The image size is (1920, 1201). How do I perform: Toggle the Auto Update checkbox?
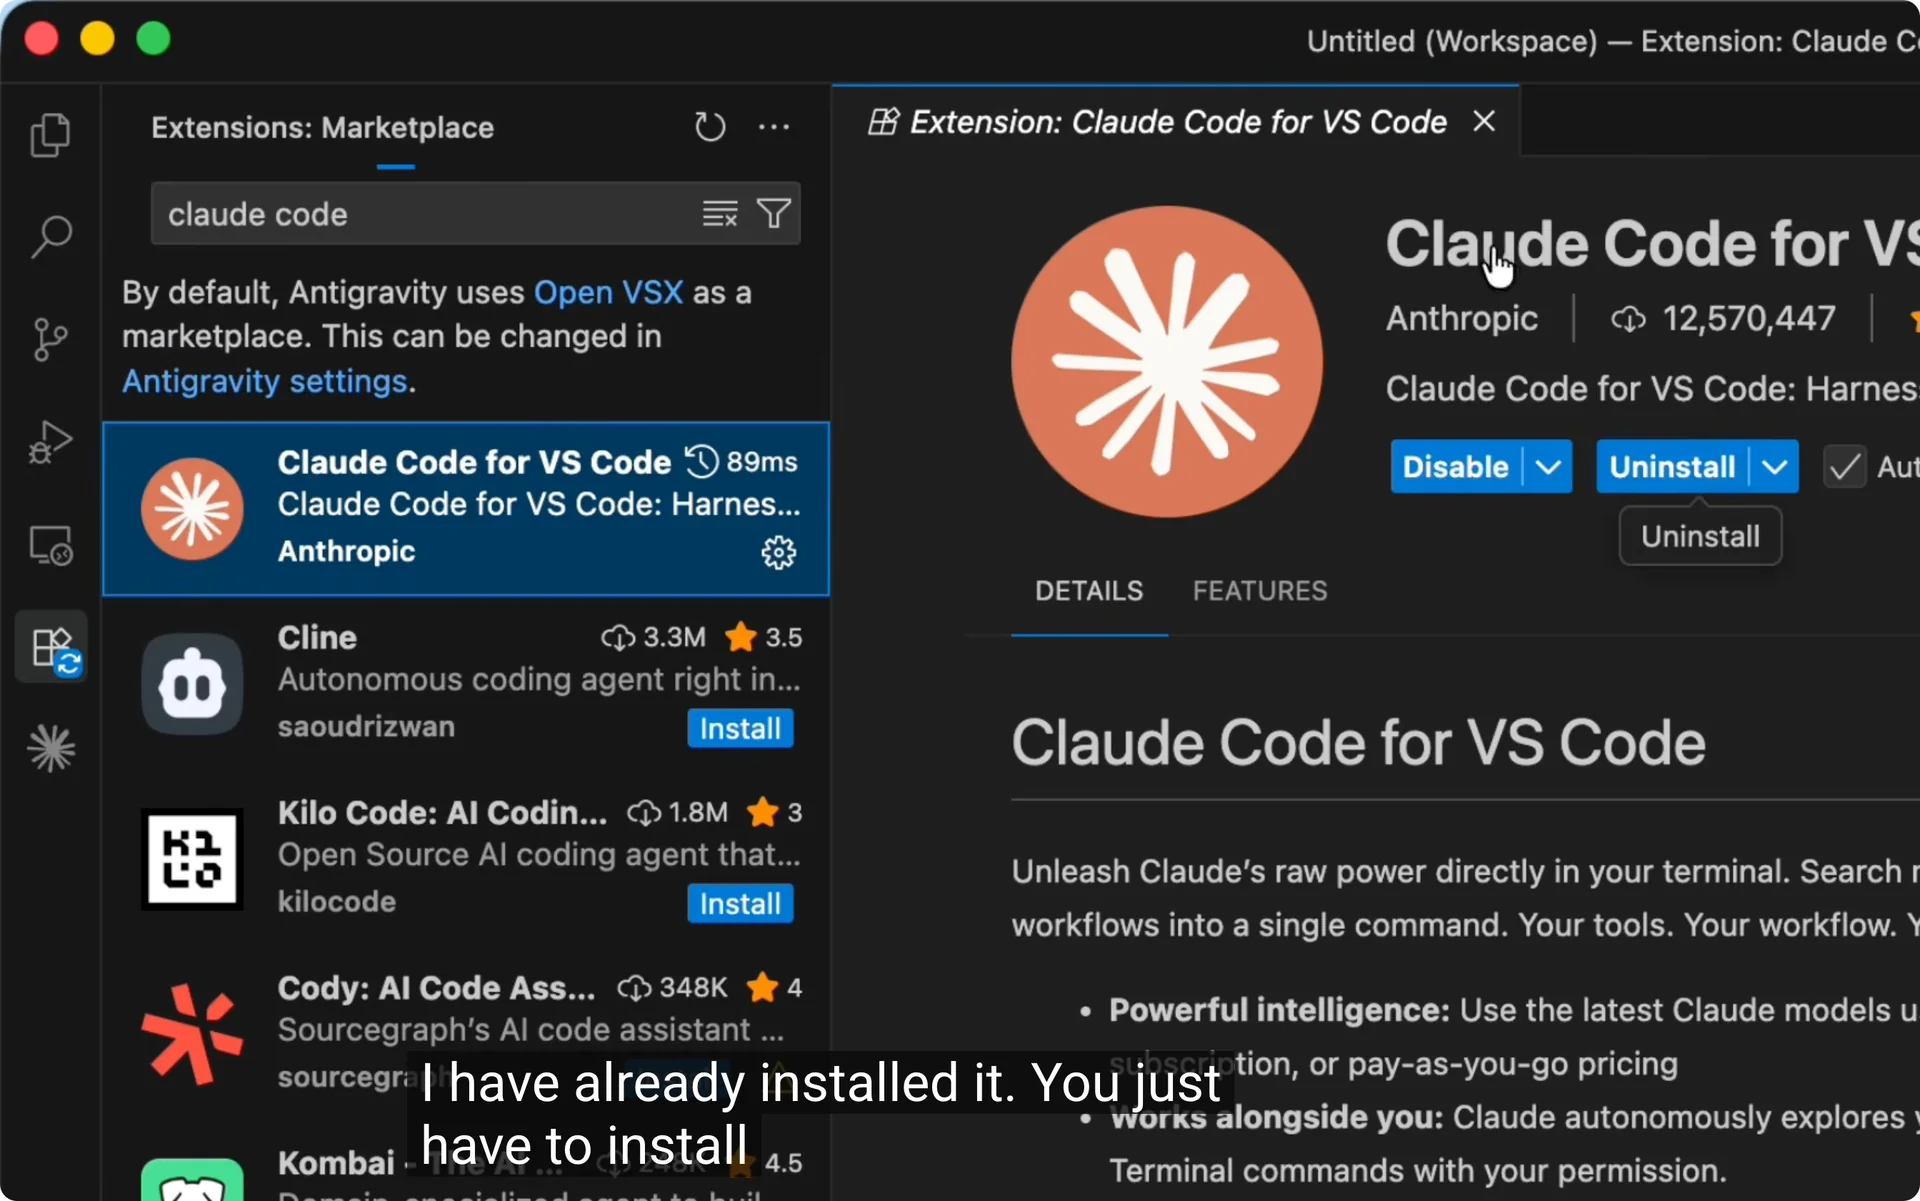(1844, 467)
